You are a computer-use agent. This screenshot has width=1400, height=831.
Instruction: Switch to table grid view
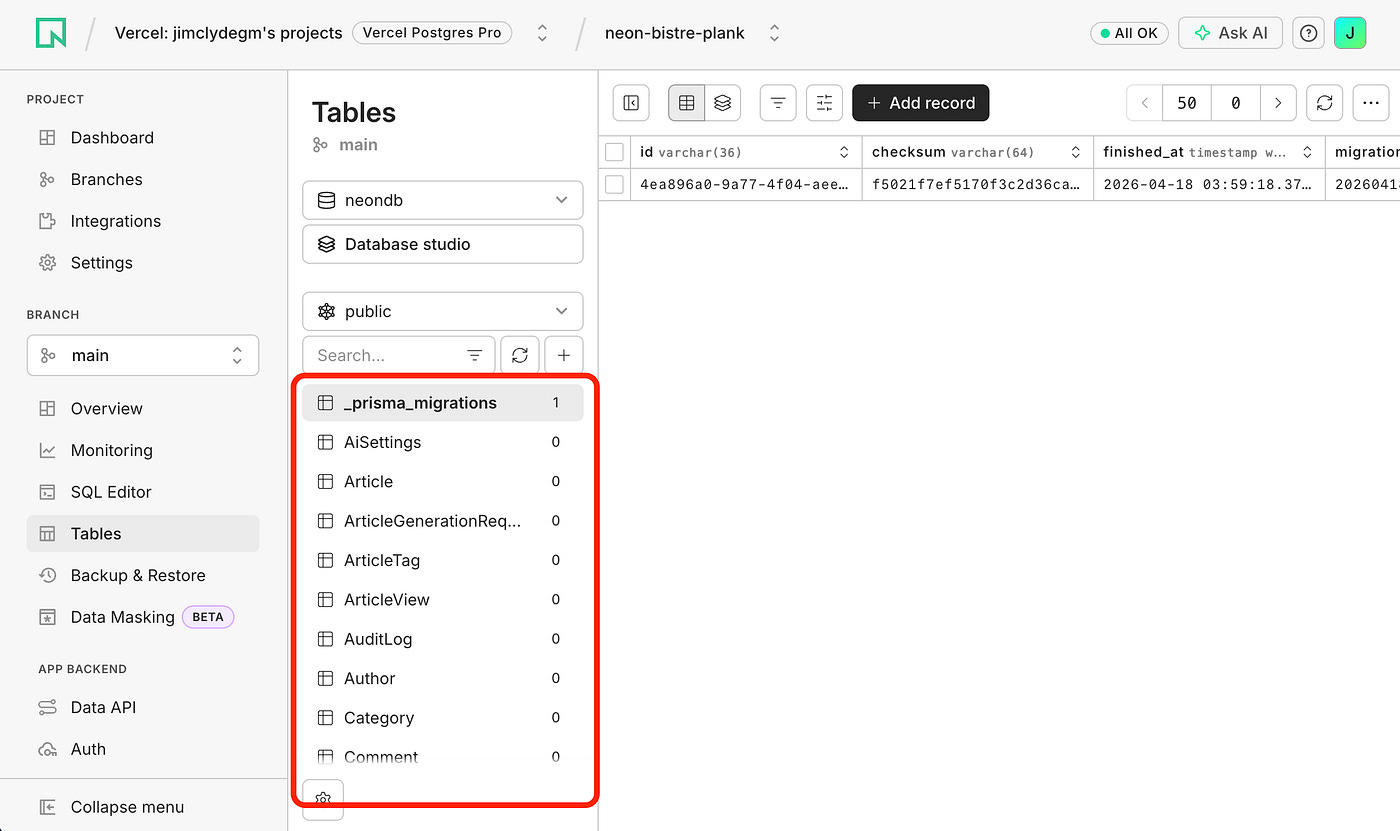(686, 103)
